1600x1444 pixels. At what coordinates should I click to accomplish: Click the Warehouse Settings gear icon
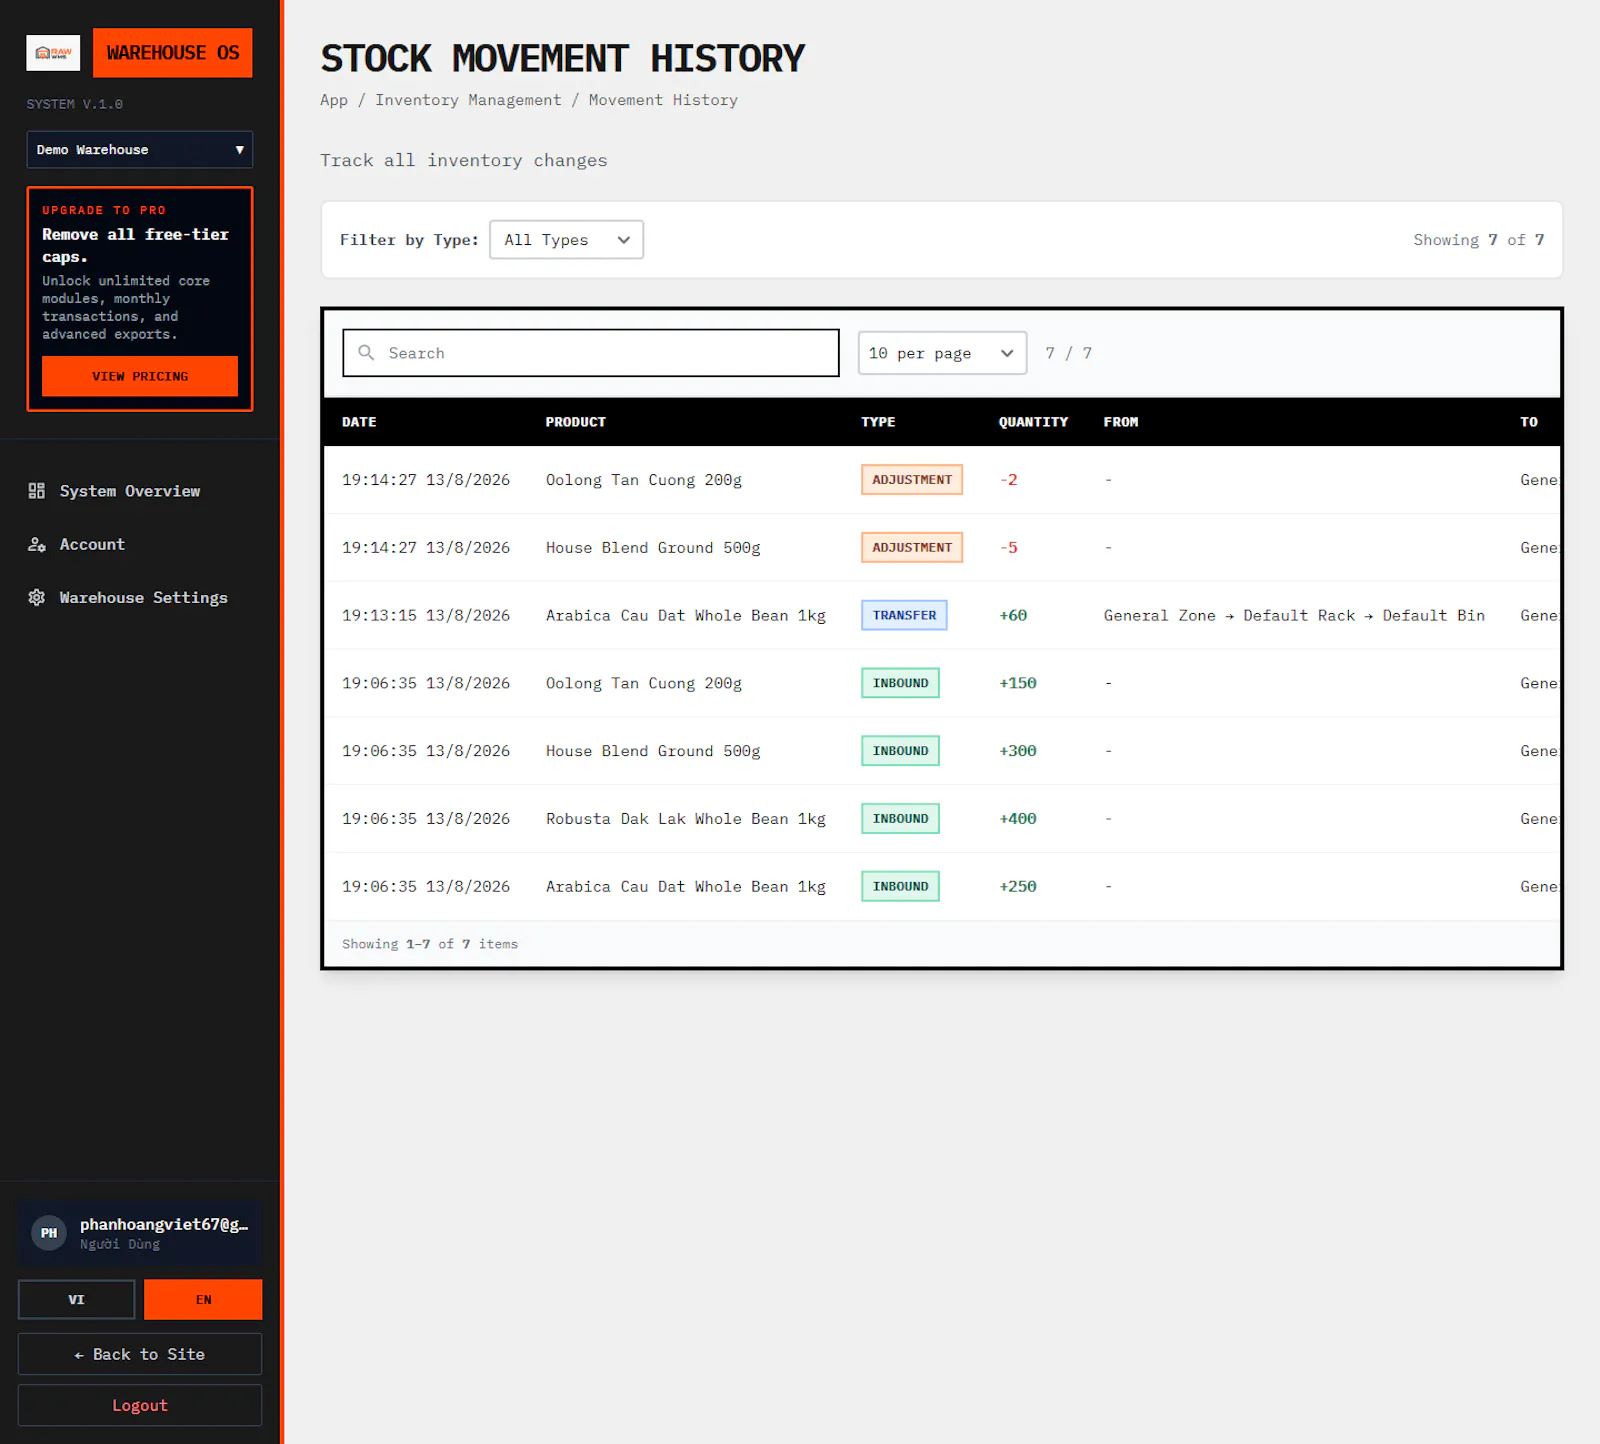[37, 597]
